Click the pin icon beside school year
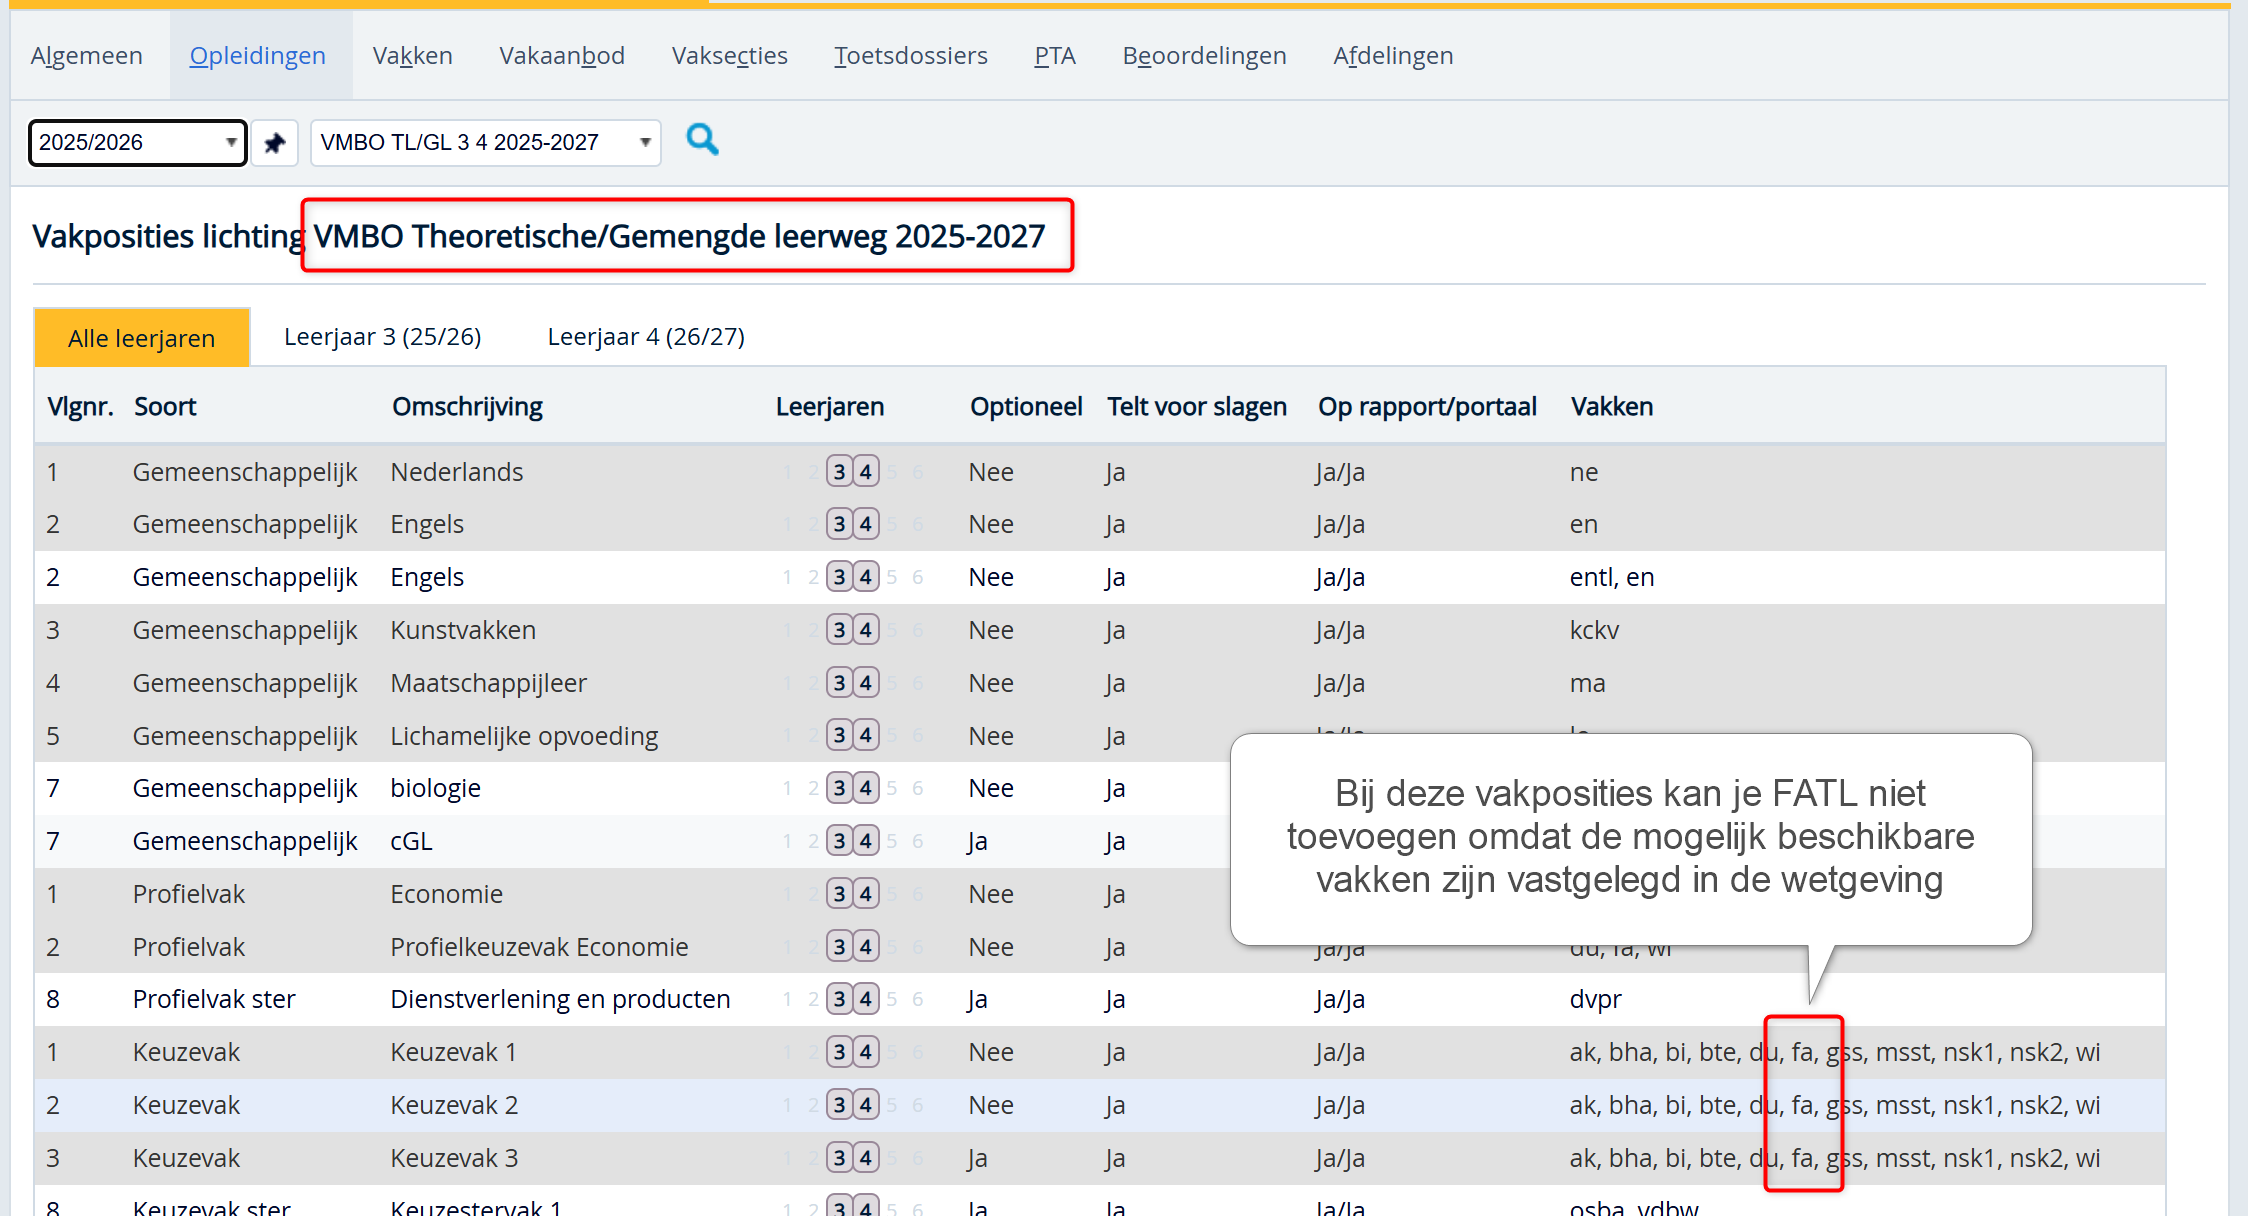The image size is (2248, 1216). pyautogui.click(x=274, y=143)
